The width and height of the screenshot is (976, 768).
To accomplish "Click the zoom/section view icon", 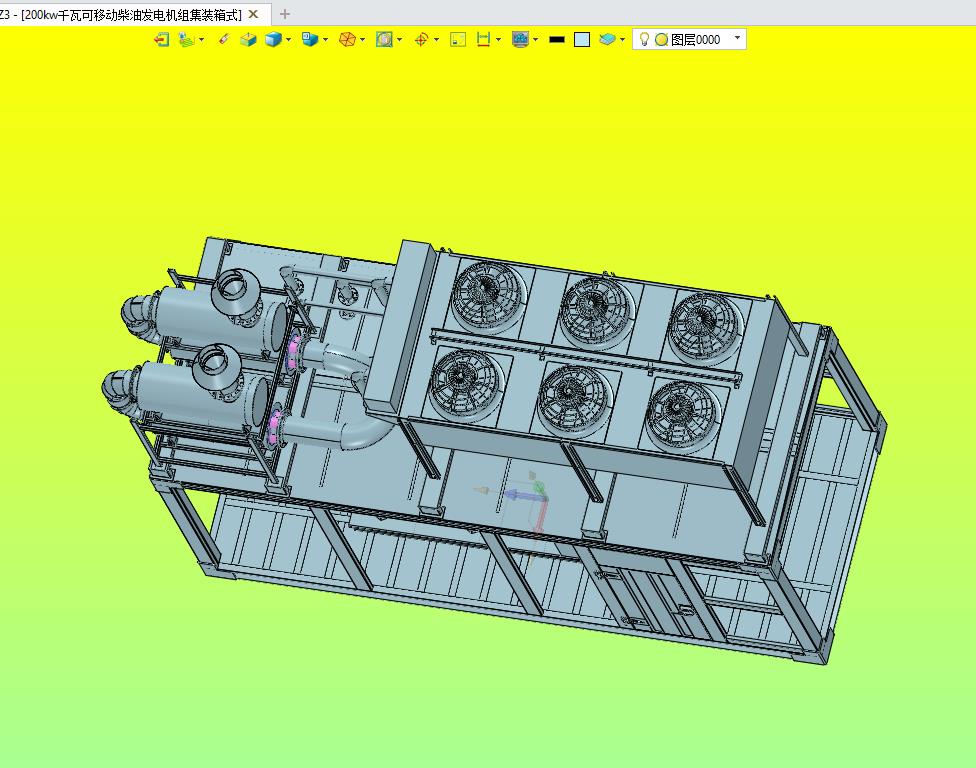I will [x=384, y=40].
